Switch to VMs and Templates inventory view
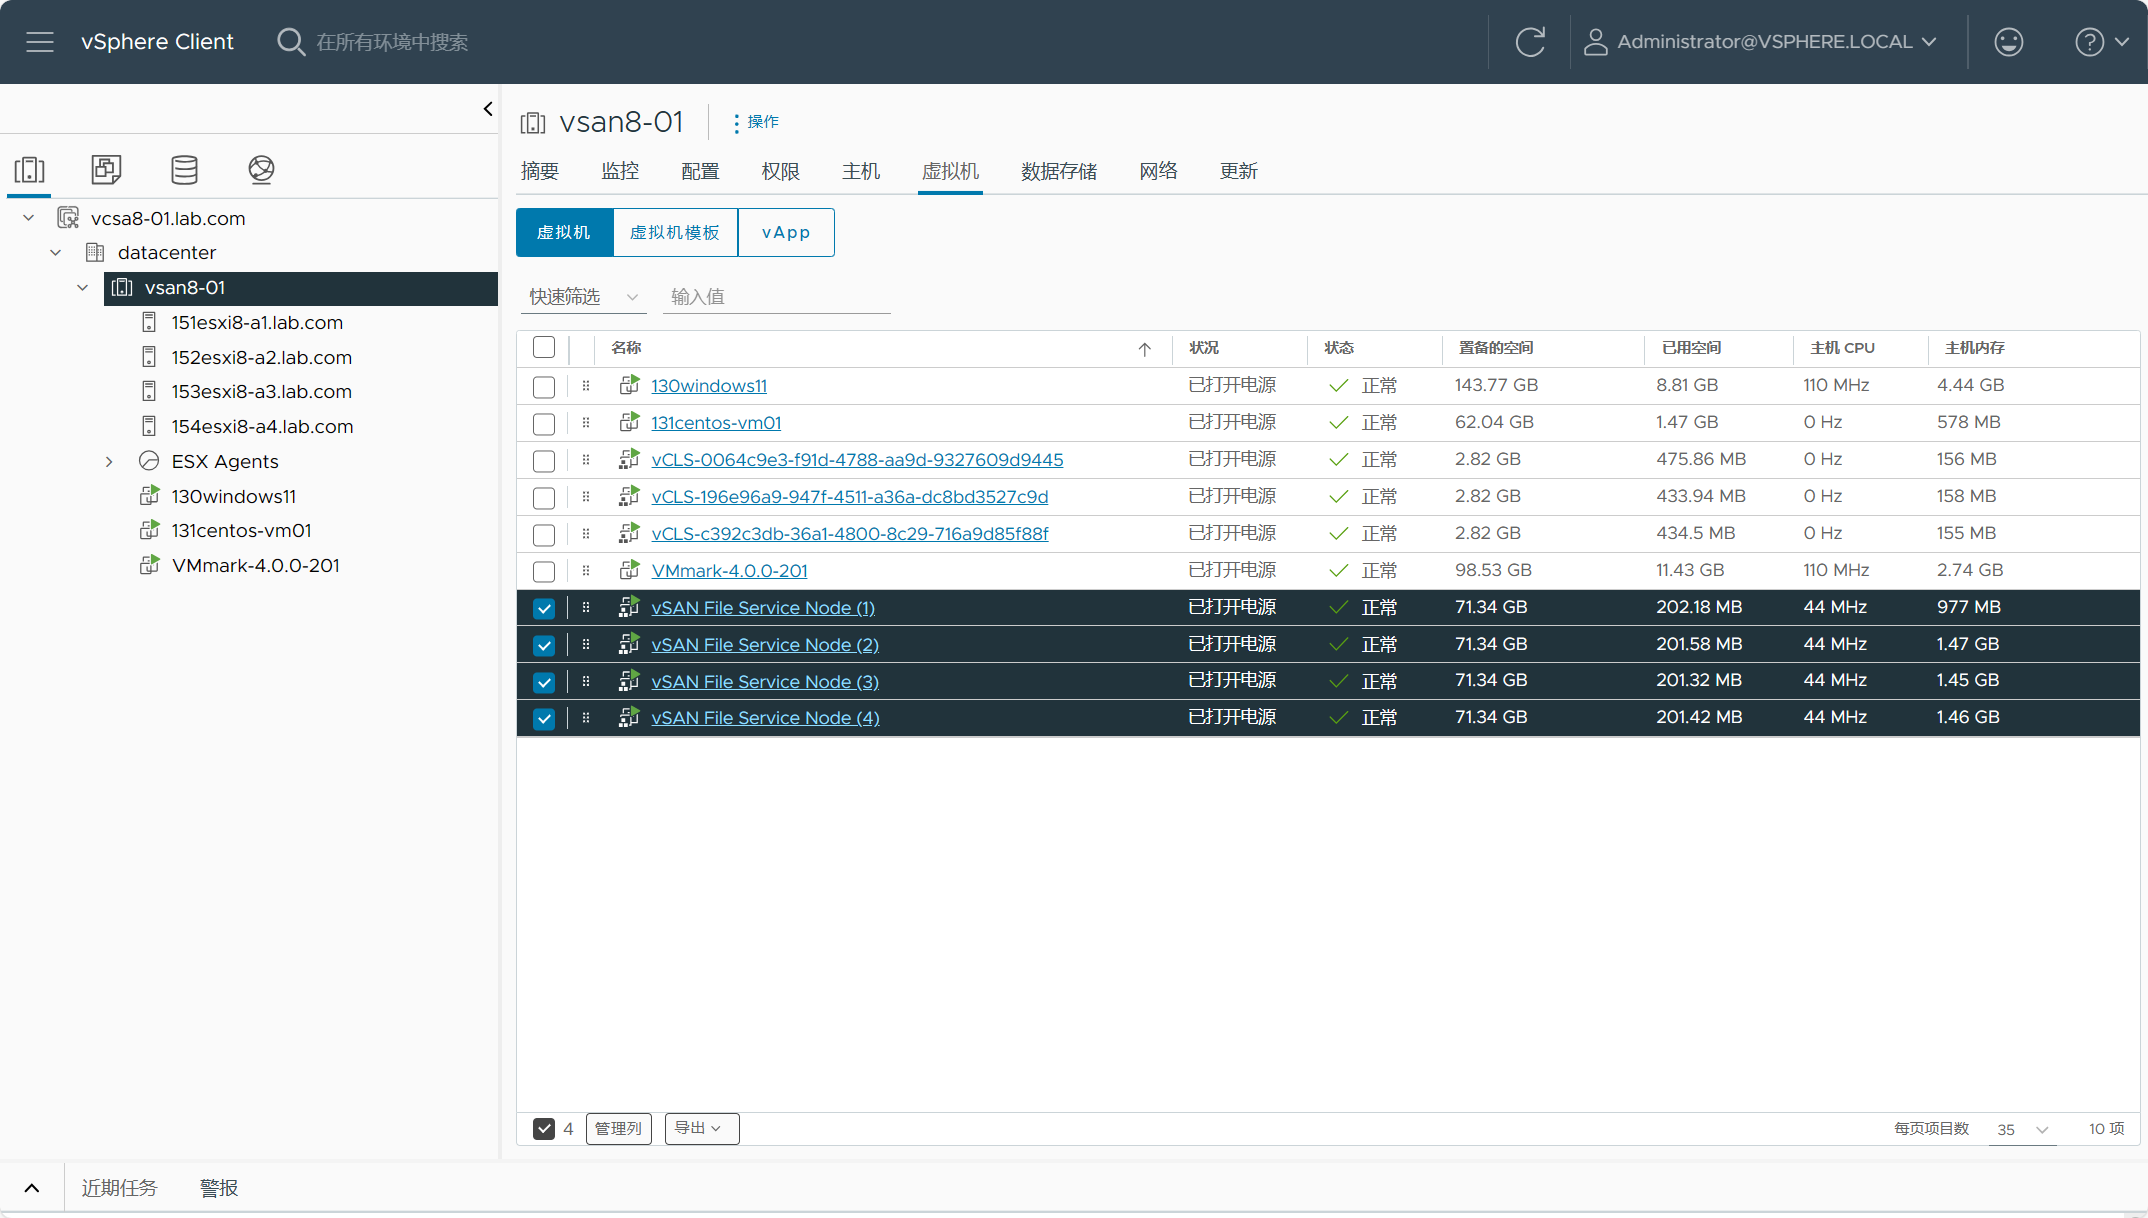 (107, 170)
